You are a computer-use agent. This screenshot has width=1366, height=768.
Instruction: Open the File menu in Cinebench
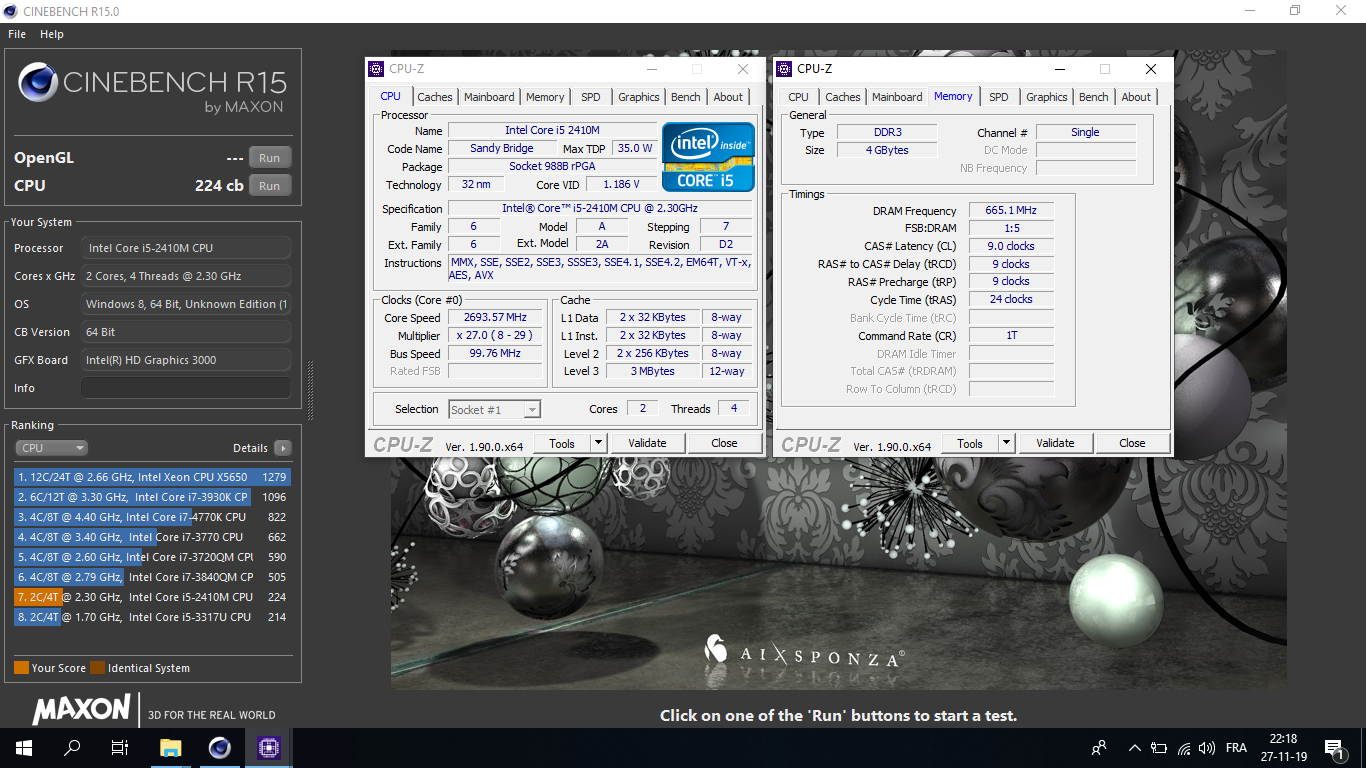pyautogui.click(x=17, y=34)
